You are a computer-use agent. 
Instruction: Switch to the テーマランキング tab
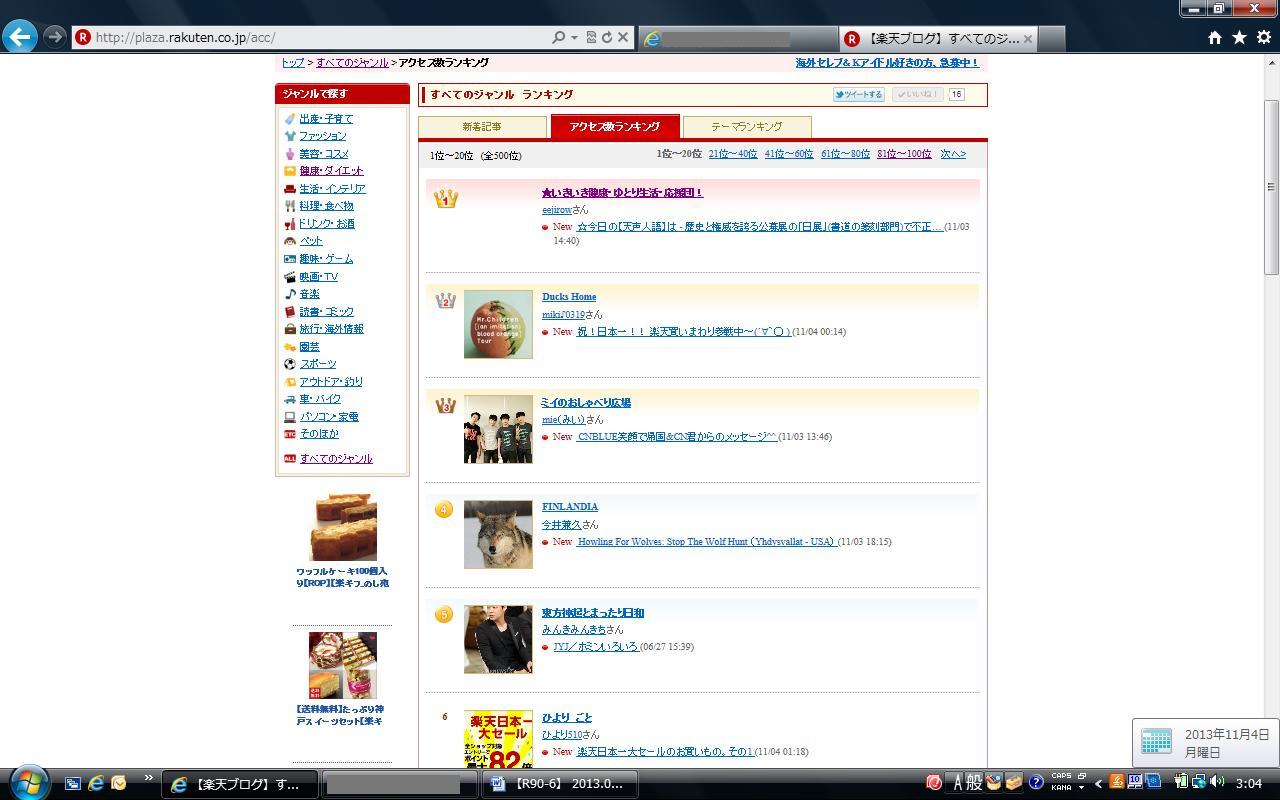click(x=746, y=127)
